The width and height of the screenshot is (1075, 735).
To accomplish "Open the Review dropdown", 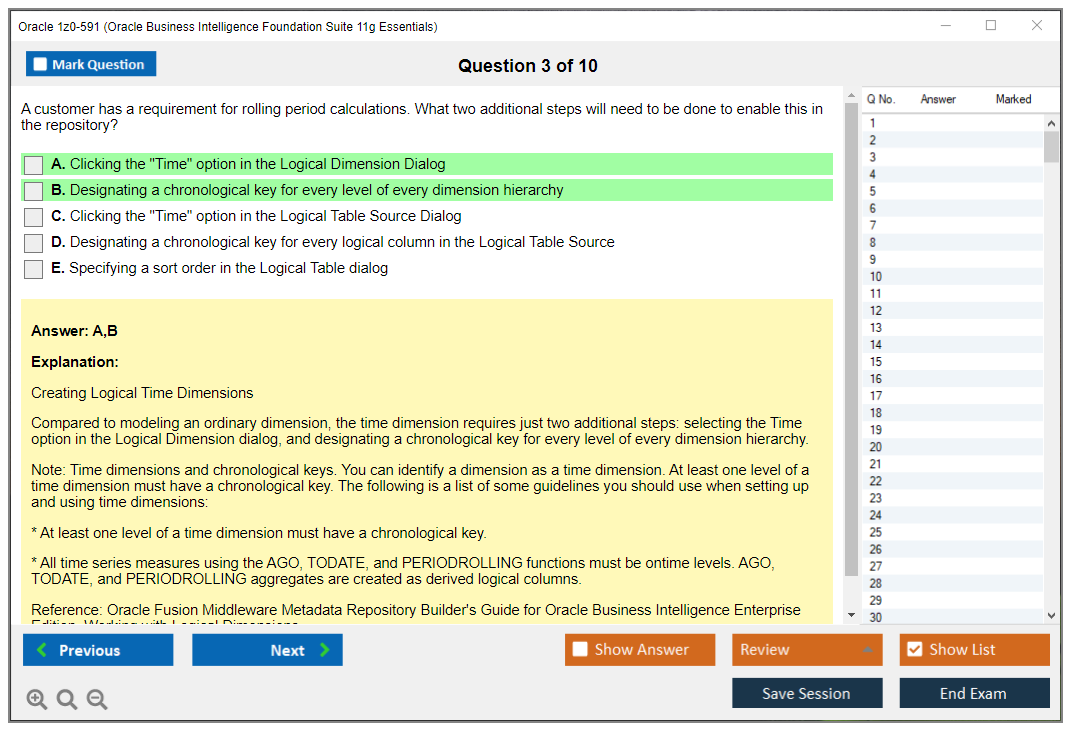I will click(x=806, y=650).
